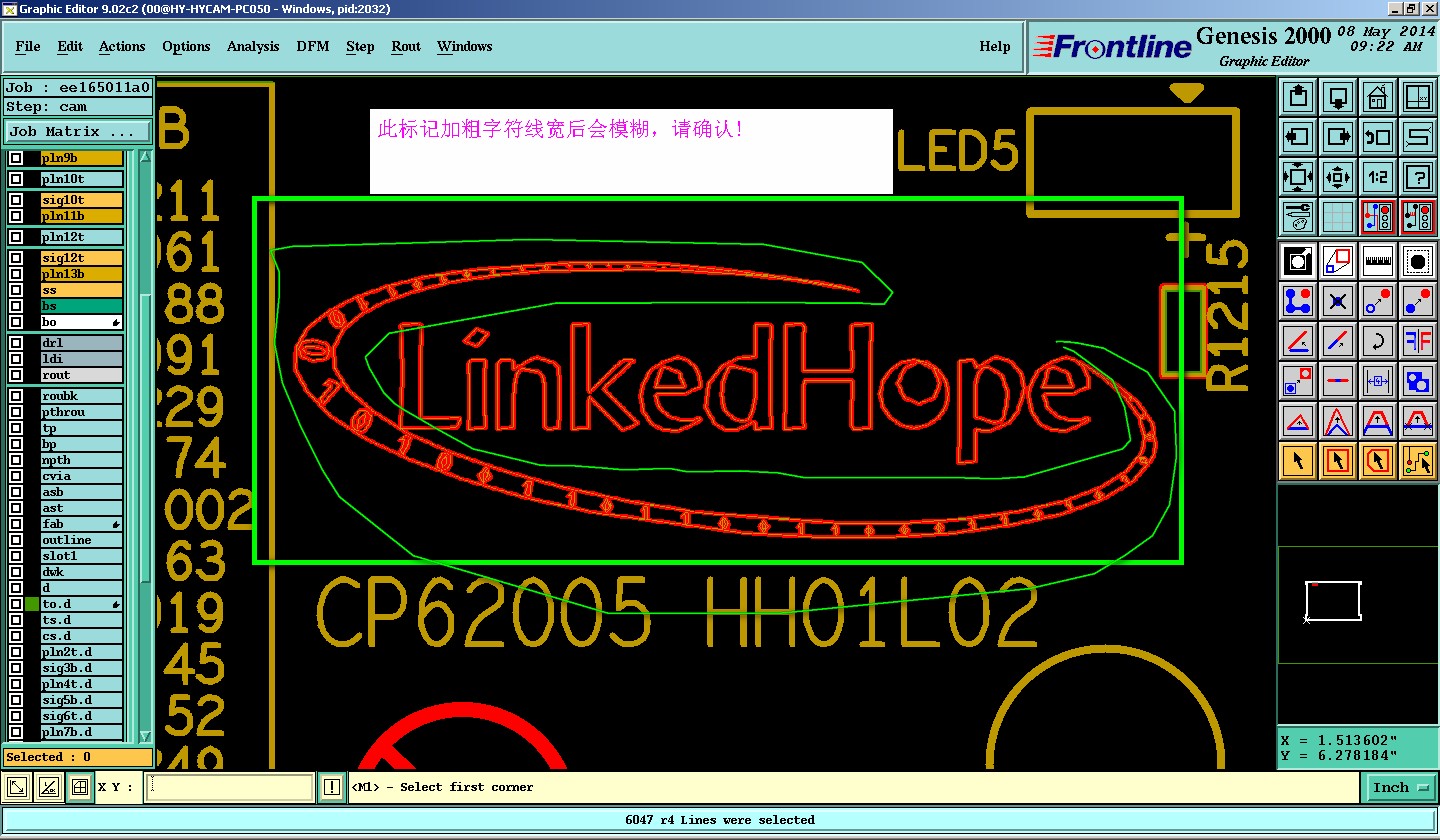The height and width of the screenshot is (840, 1440).
Task: Click layer list scroll up arrow
Action: coord(146,157)
